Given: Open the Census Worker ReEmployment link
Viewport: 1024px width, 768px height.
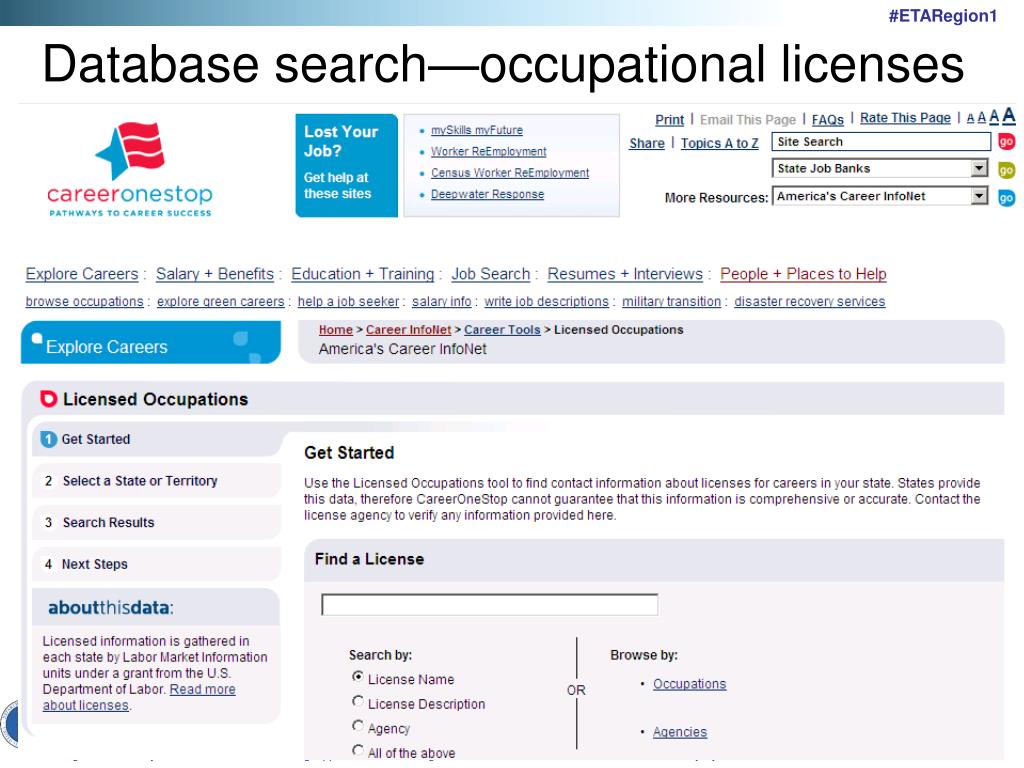Looking at the screenshot, I should [x=510, y=173].
